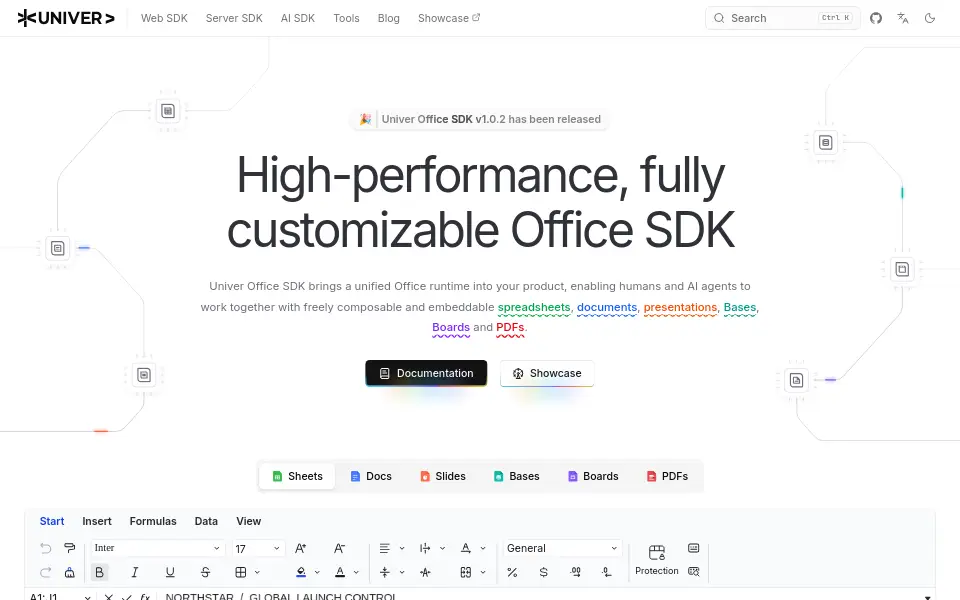Increase font size icon

click(301, 549)
